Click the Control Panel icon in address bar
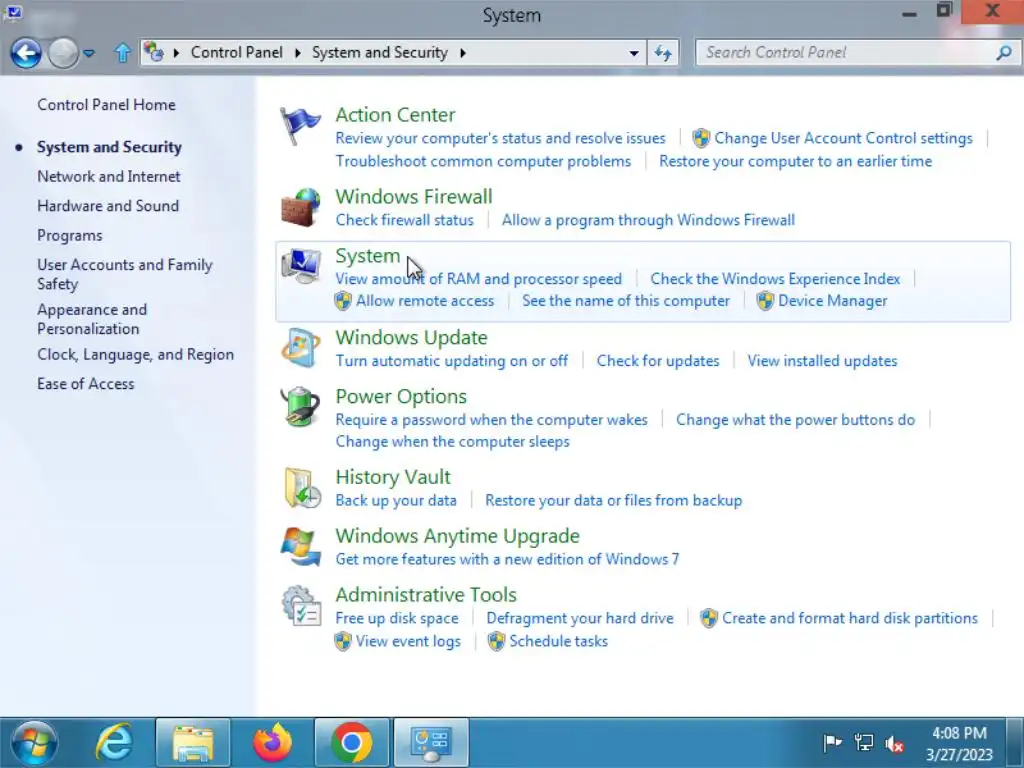This screenshot has width=1024, height=768. (x=153, y=52)
